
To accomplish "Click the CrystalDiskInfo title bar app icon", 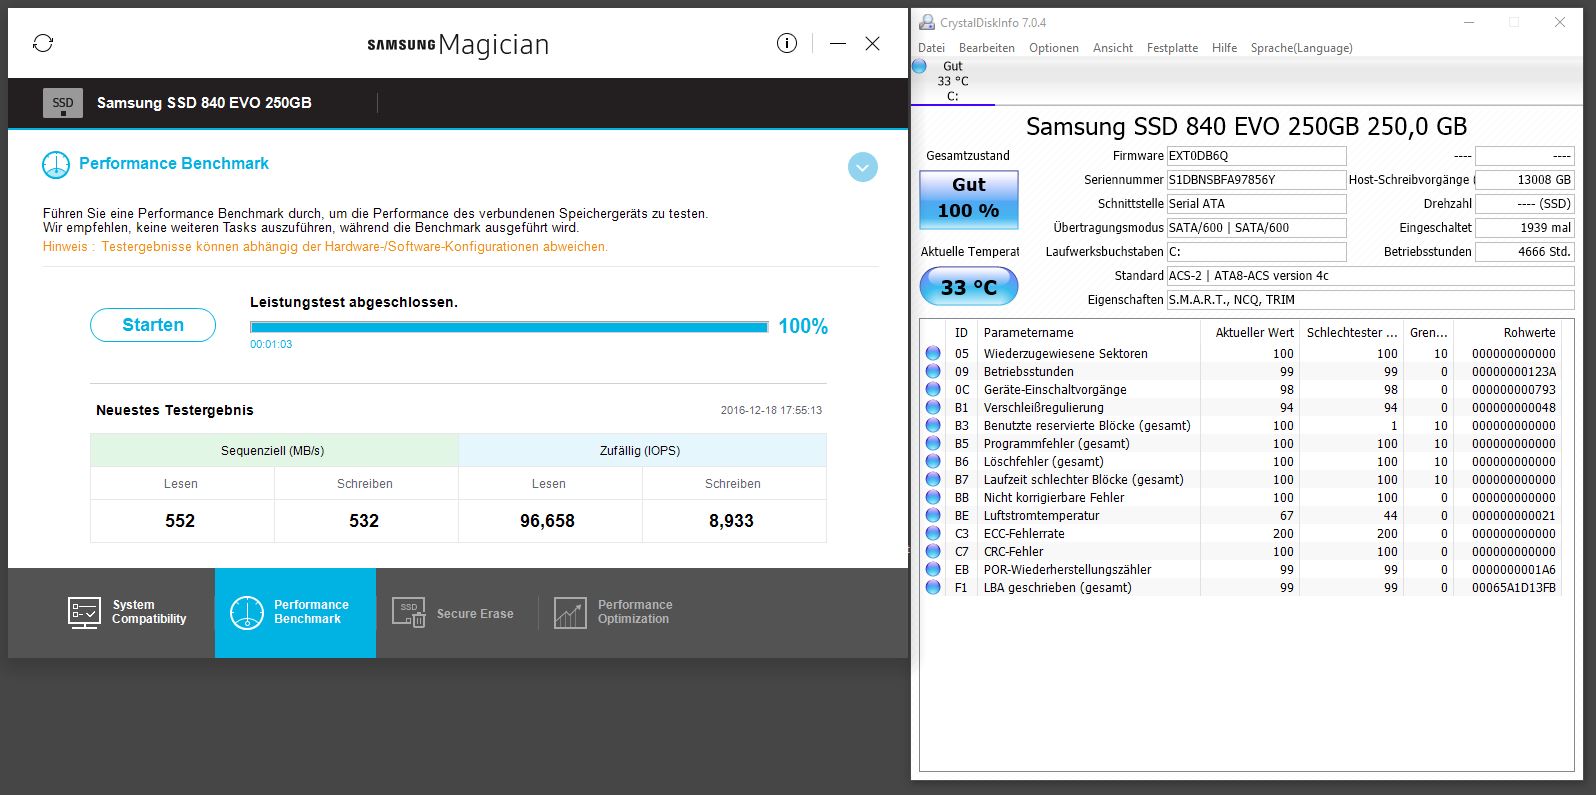I will [927, 22].
